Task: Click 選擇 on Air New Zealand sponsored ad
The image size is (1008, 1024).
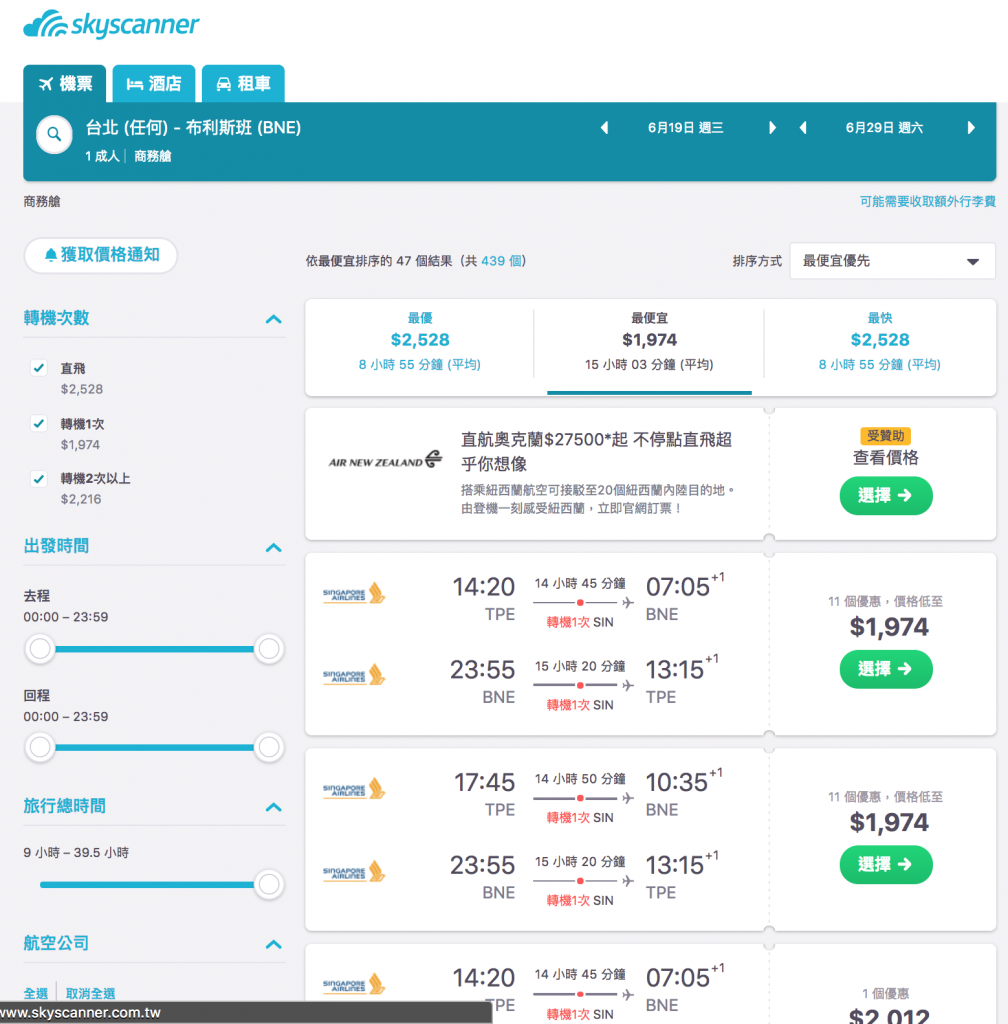Action: 885,496
